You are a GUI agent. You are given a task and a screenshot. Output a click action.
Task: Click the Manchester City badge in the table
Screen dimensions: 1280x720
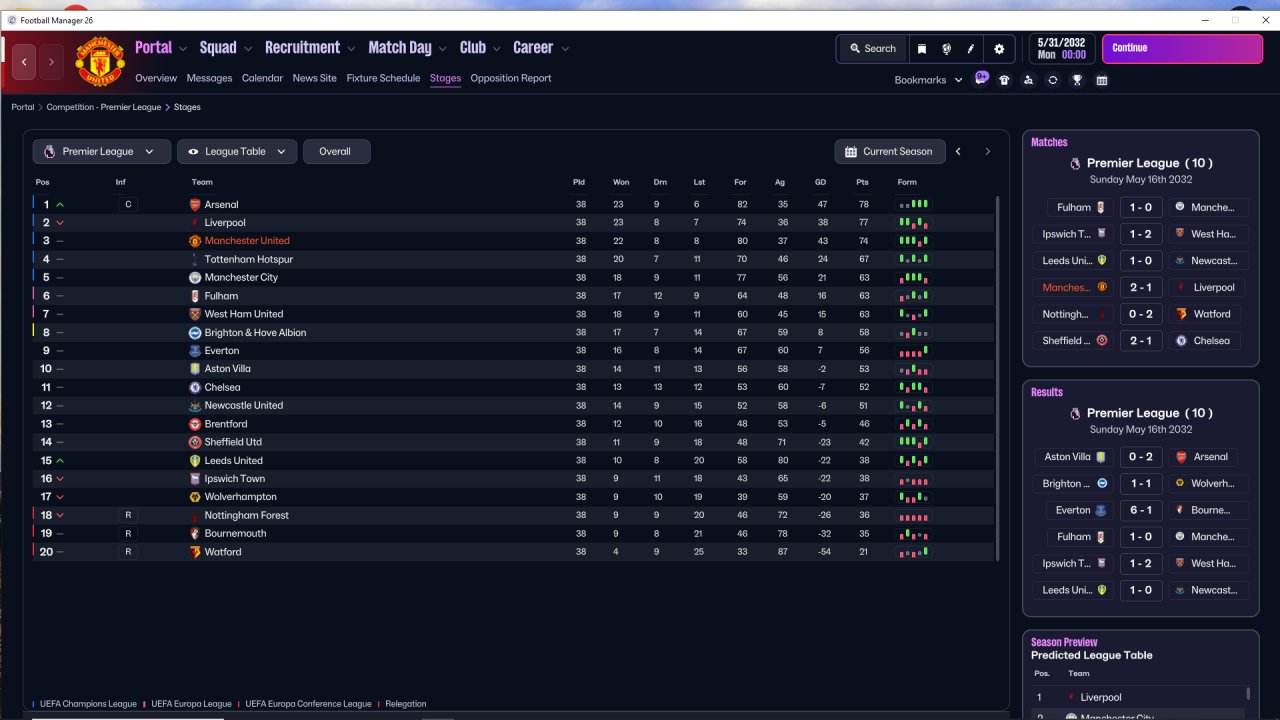[x=195, y=278]
